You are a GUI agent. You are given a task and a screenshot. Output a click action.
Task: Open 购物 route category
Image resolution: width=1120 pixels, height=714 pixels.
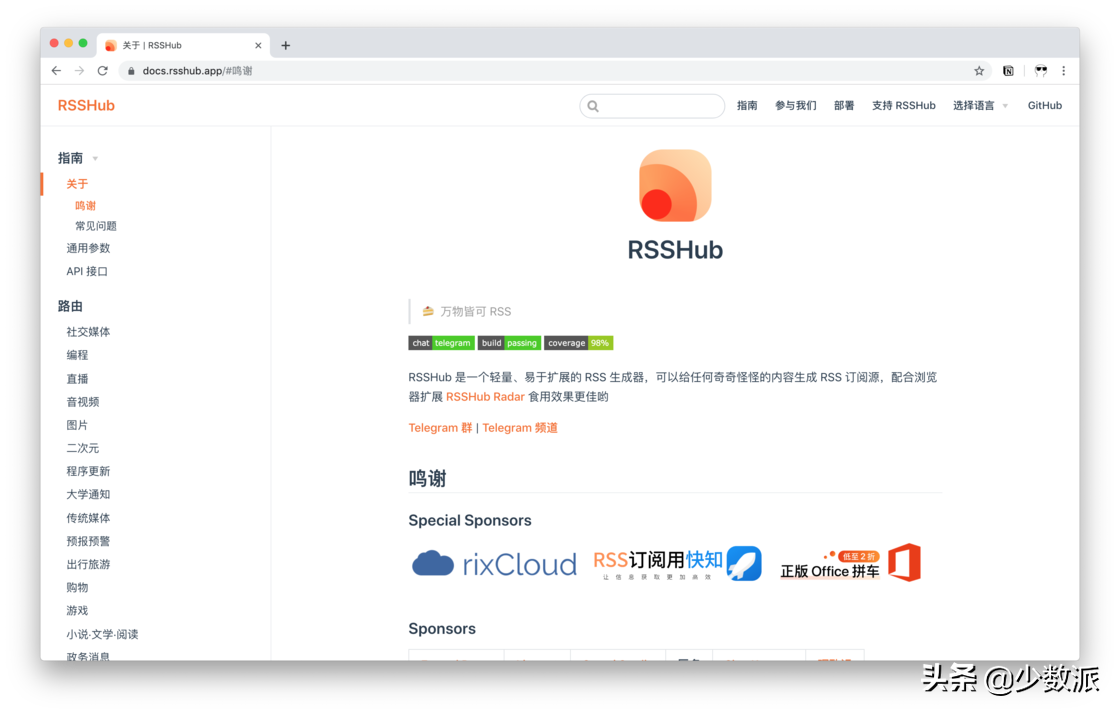77,588
